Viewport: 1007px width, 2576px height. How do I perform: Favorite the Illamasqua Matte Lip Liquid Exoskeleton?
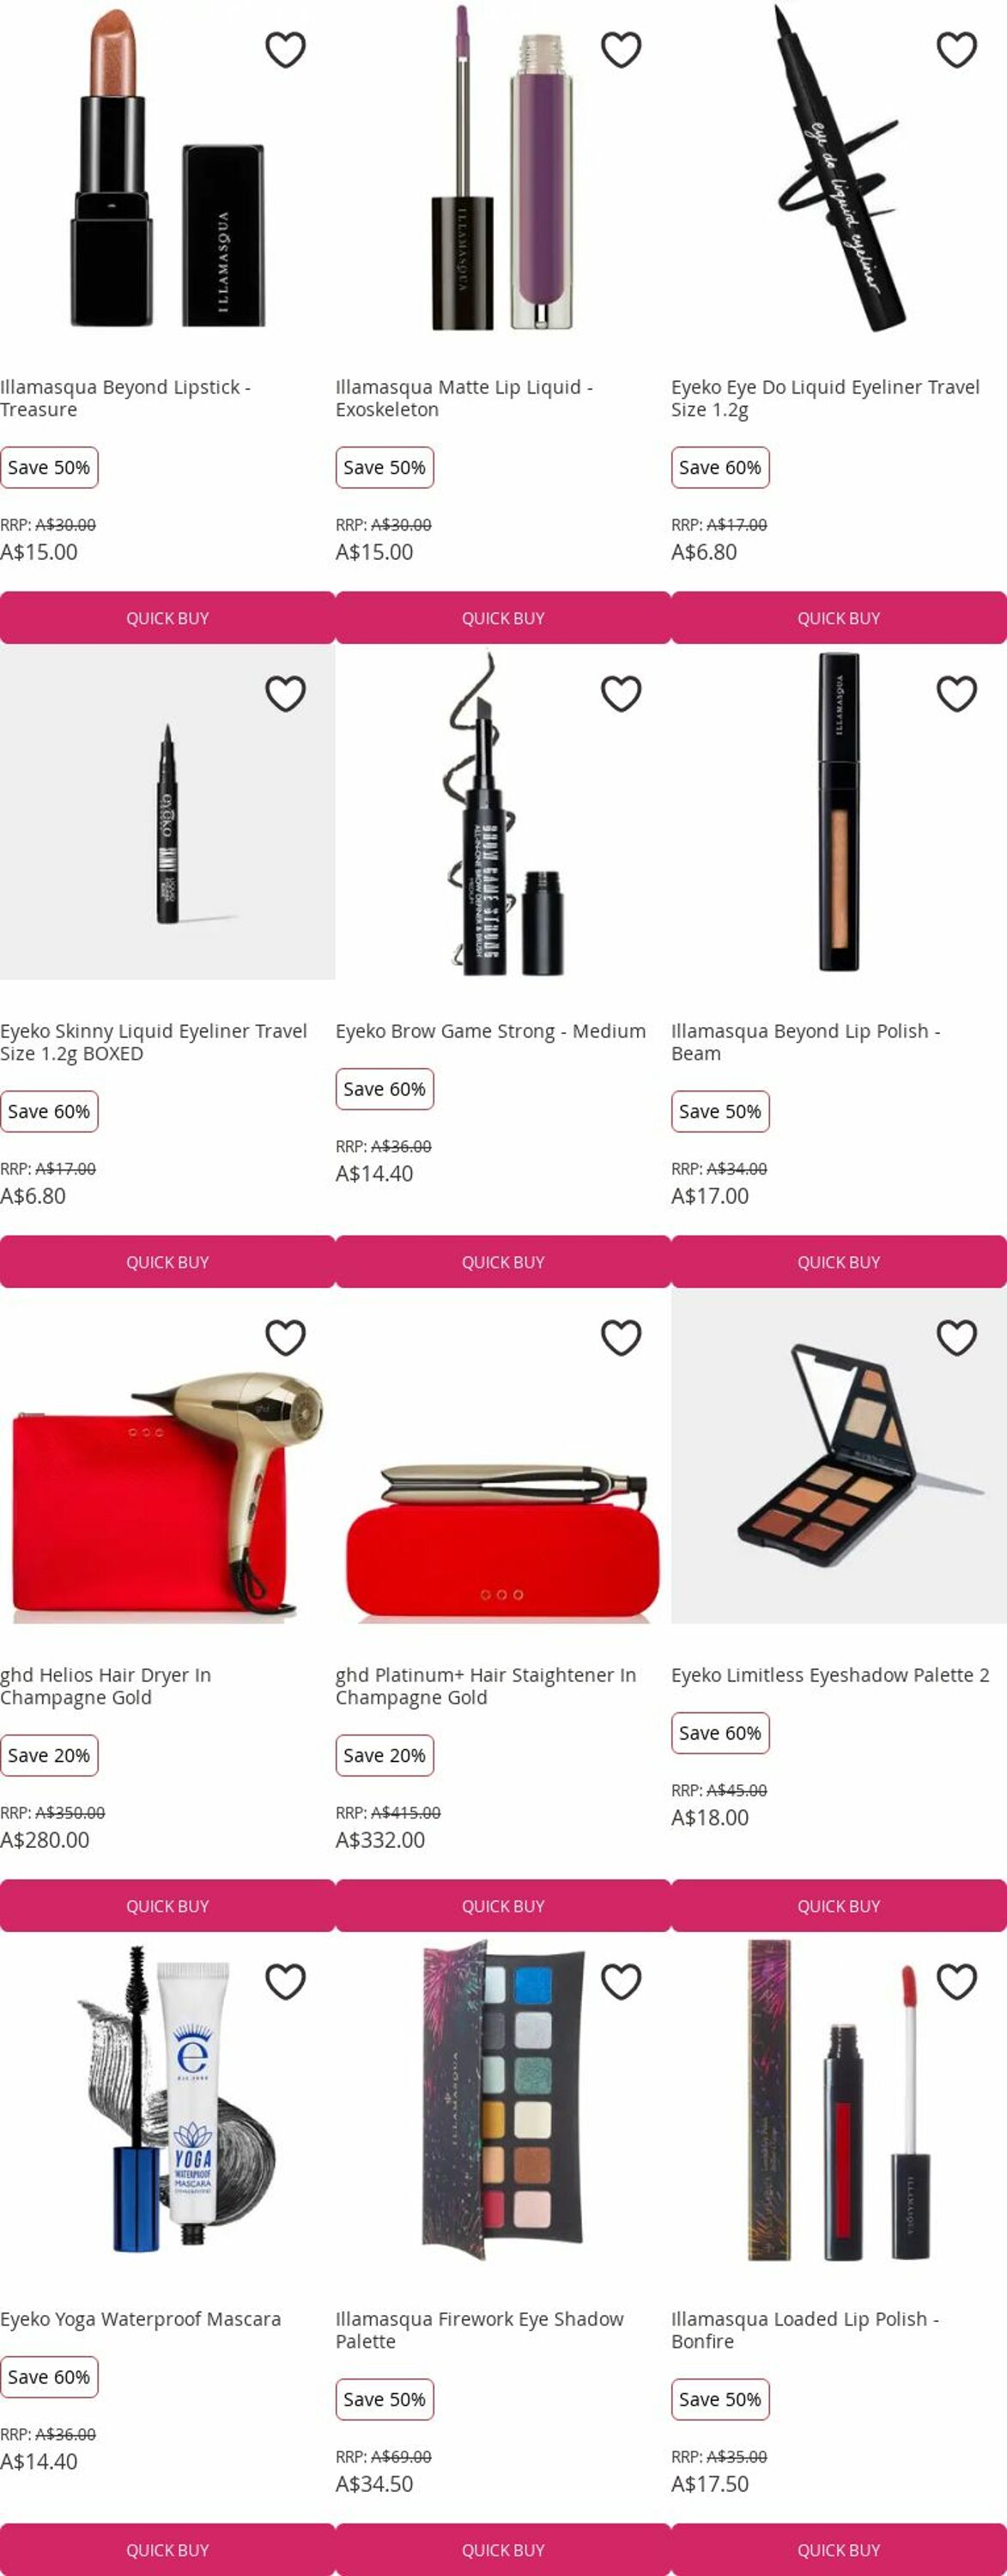pos(621,50)
